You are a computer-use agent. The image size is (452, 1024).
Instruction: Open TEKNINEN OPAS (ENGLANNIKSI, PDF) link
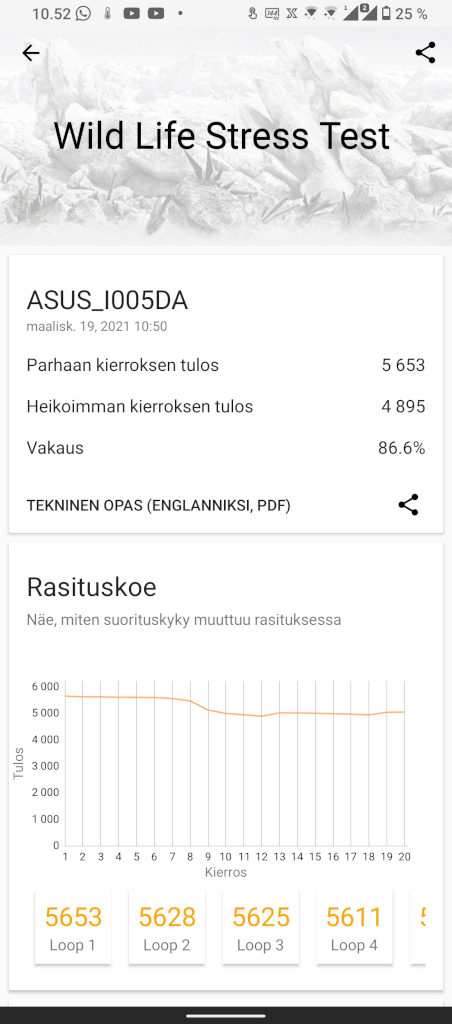(158, 505)
